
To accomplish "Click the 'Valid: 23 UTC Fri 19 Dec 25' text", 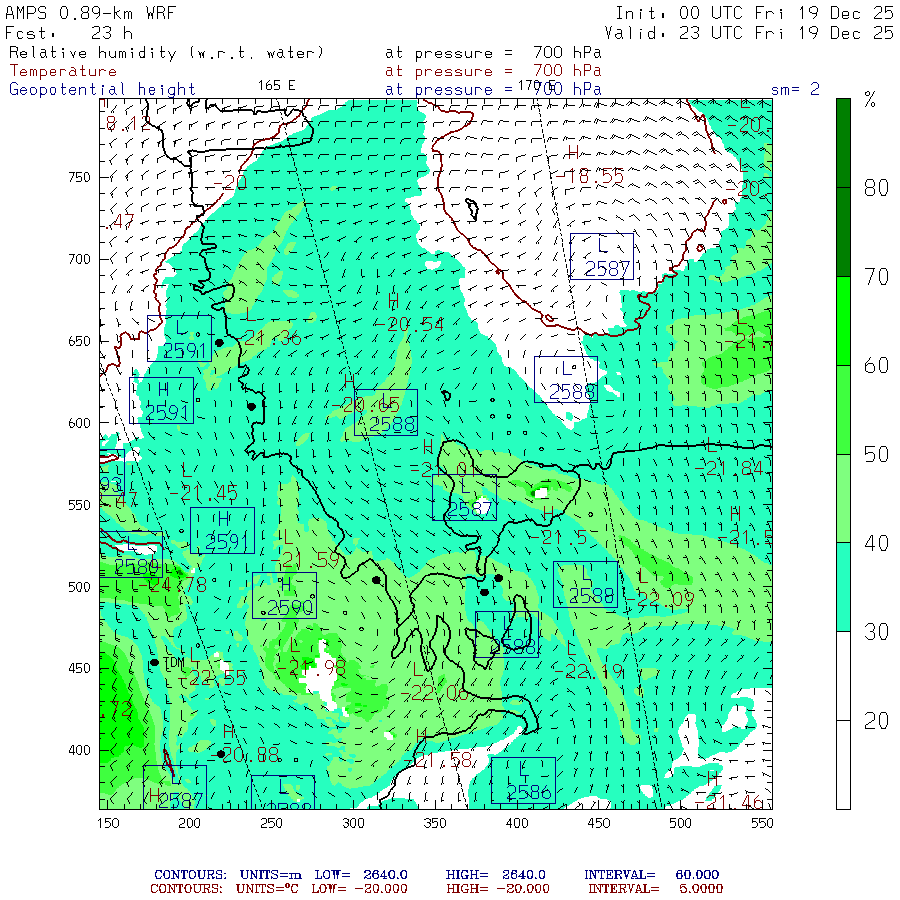I will (748, 33).
